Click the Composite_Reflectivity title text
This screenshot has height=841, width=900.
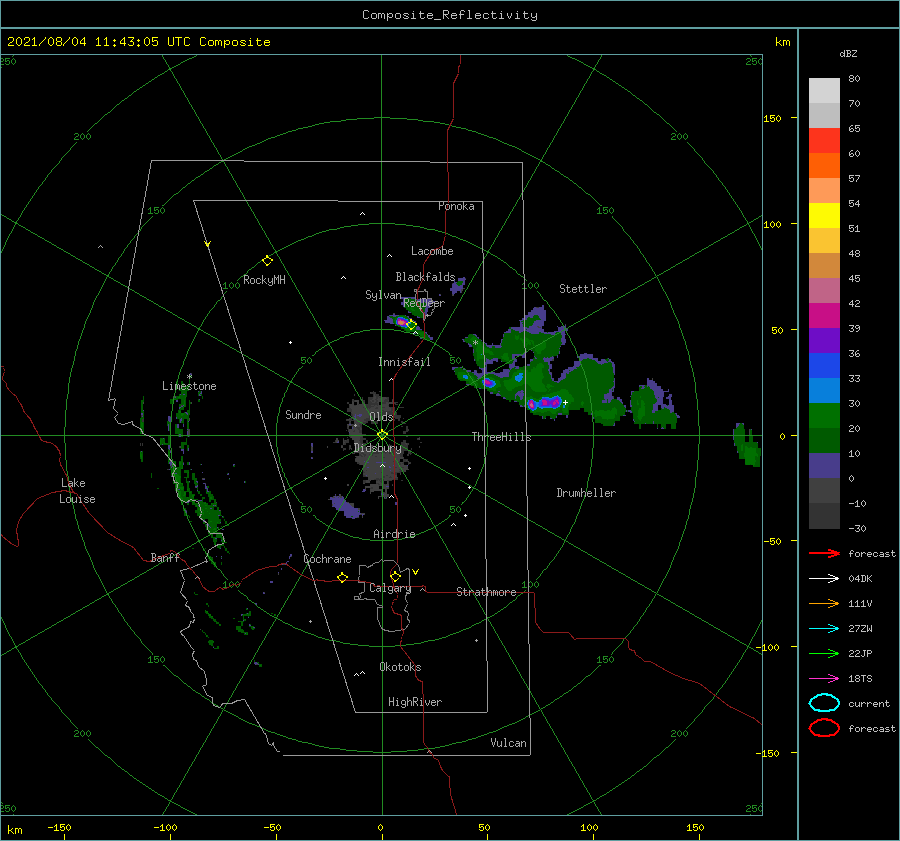pyautogui.click(x=450, y=15)
